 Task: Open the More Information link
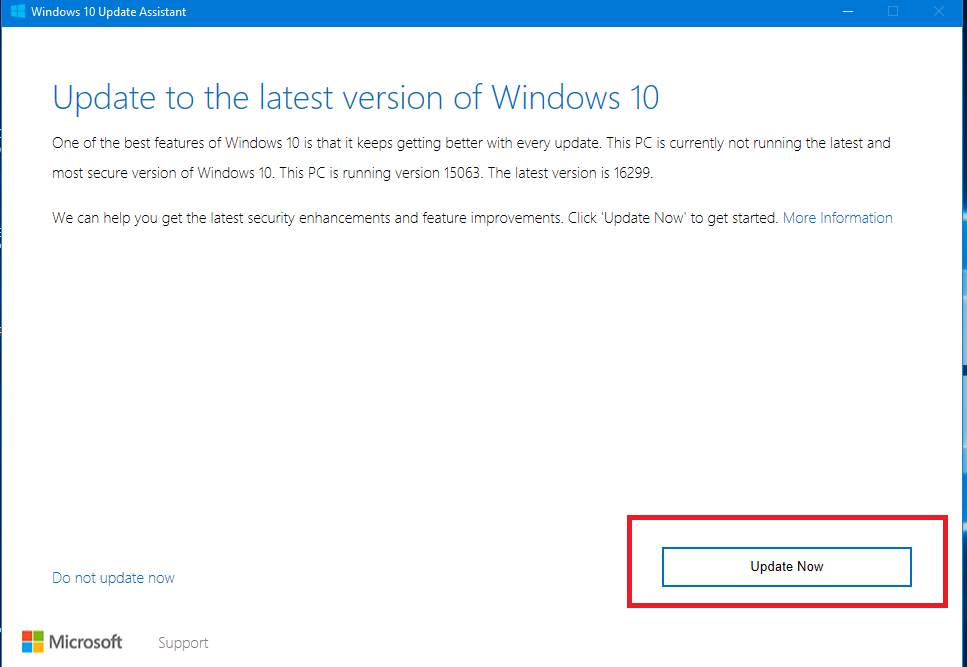(837, 218)
